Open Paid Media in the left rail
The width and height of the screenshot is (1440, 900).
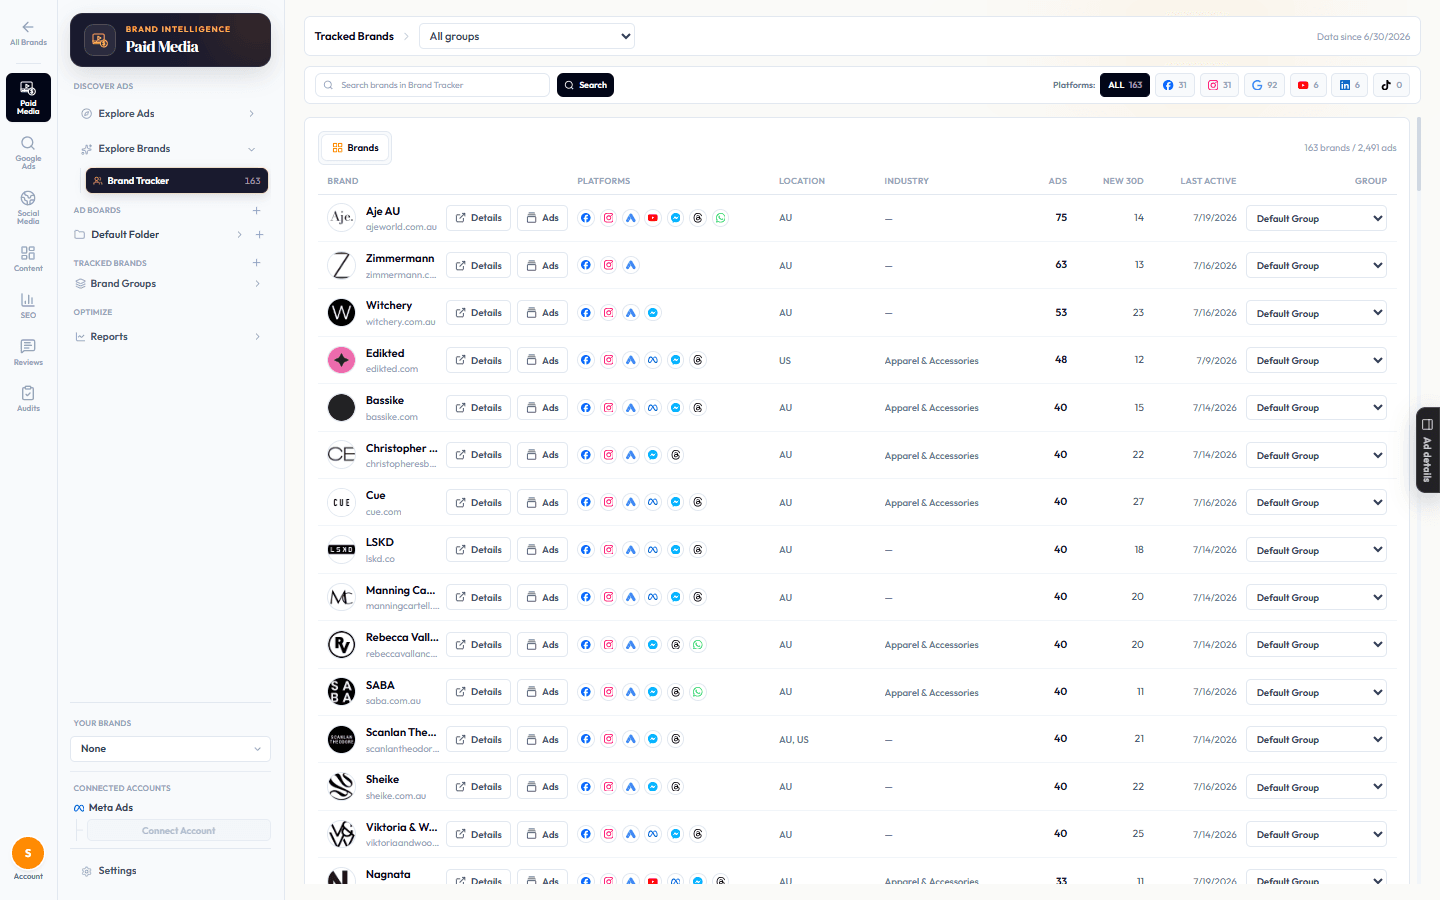click(28, 97)
